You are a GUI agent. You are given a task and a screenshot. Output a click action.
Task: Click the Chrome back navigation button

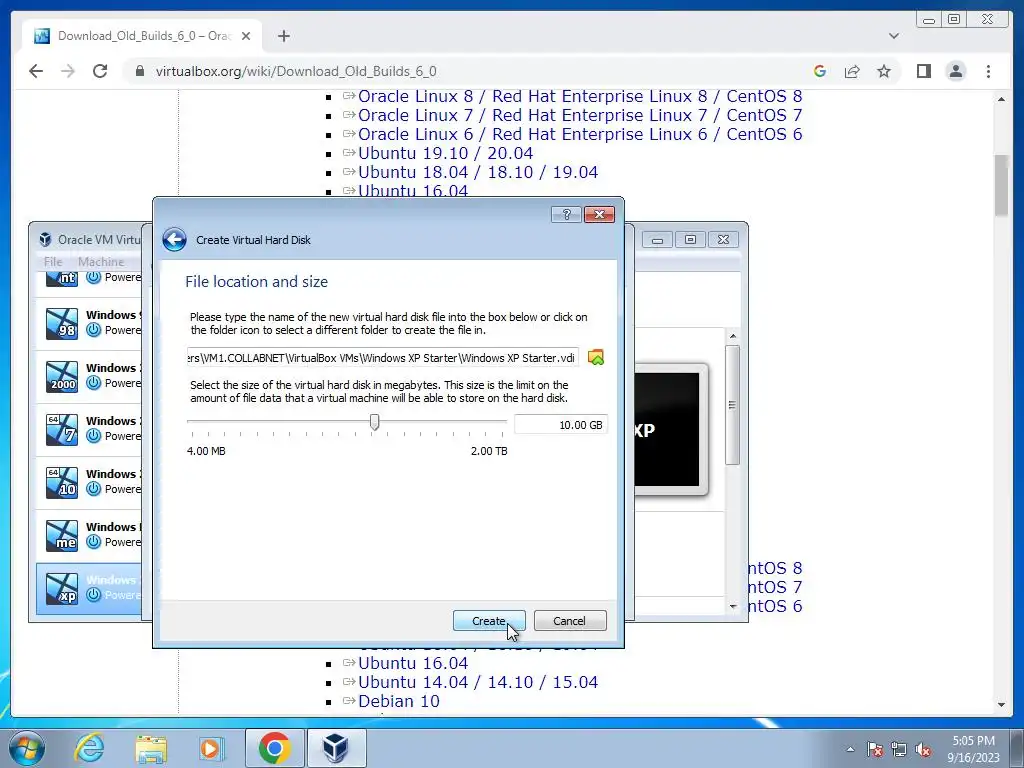36,71
